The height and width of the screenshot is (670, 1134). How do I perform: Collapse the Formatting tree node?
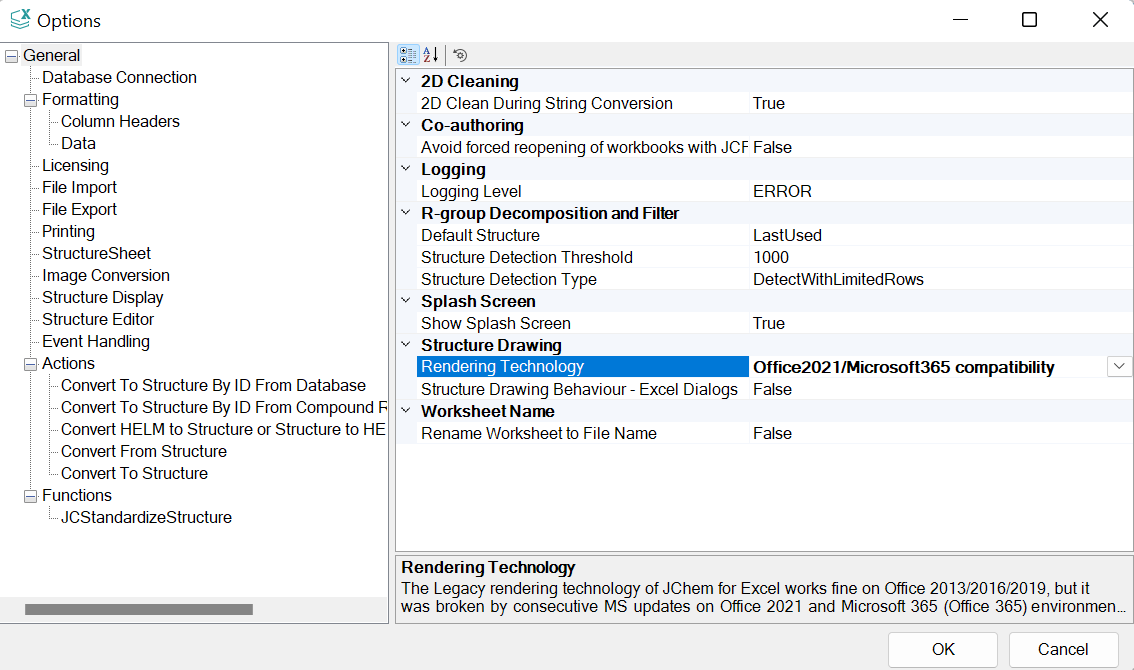(x=30, y=100)
